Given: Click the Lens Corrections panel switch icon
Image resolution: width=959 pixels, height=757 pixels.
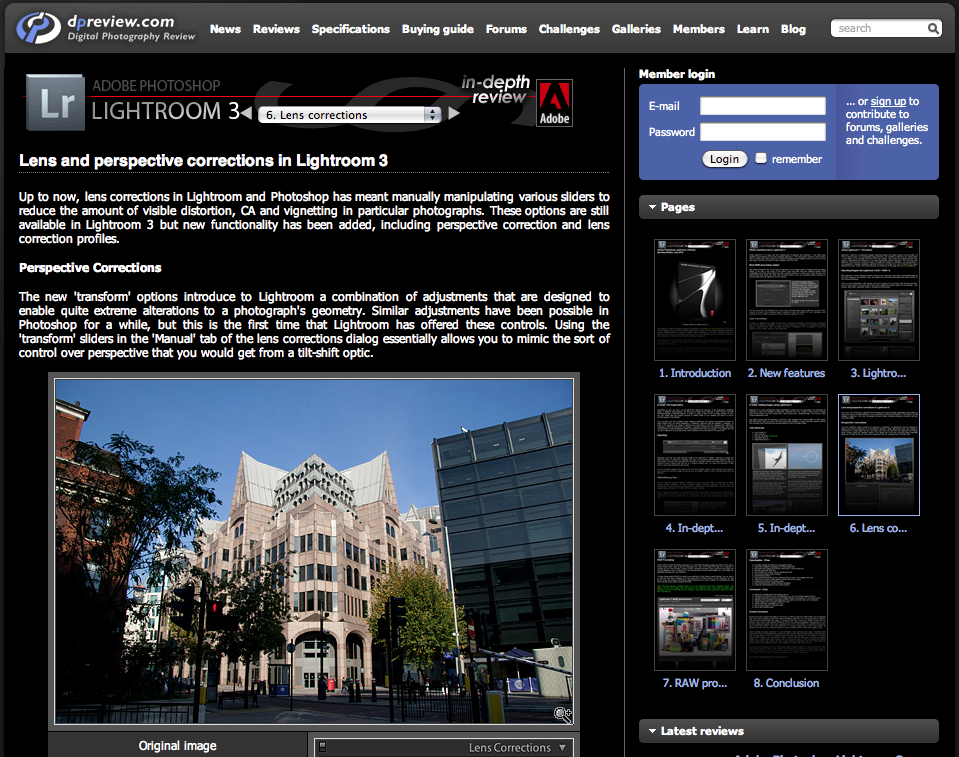Looking at the screenshot, I should [322, 747].
